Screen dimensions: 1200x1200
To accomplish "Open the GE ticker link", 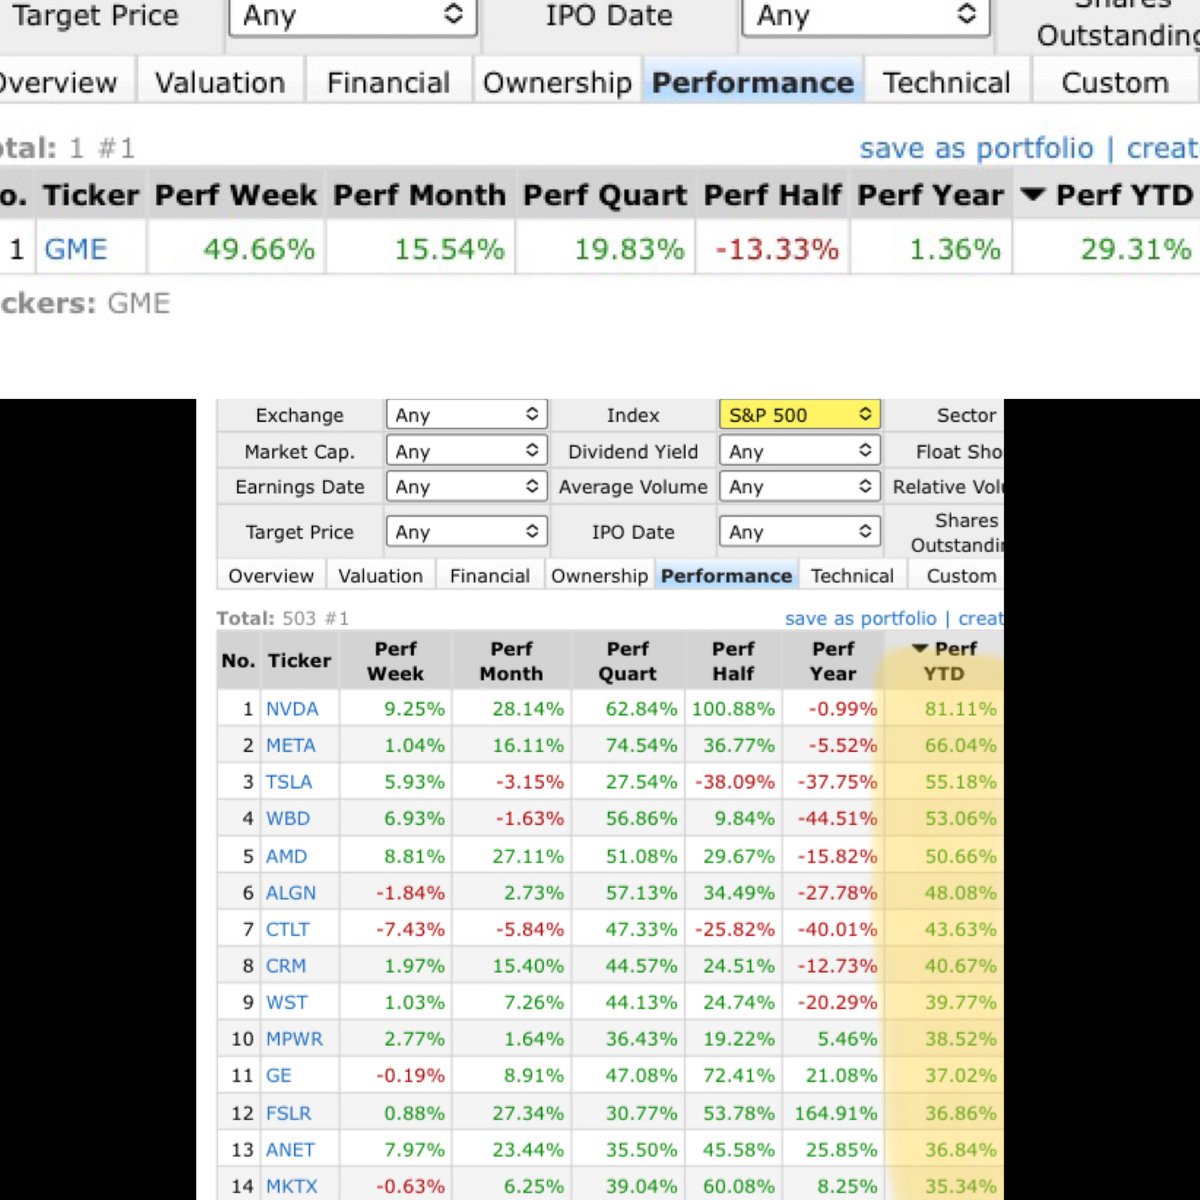I will [x=278, y=1075].
